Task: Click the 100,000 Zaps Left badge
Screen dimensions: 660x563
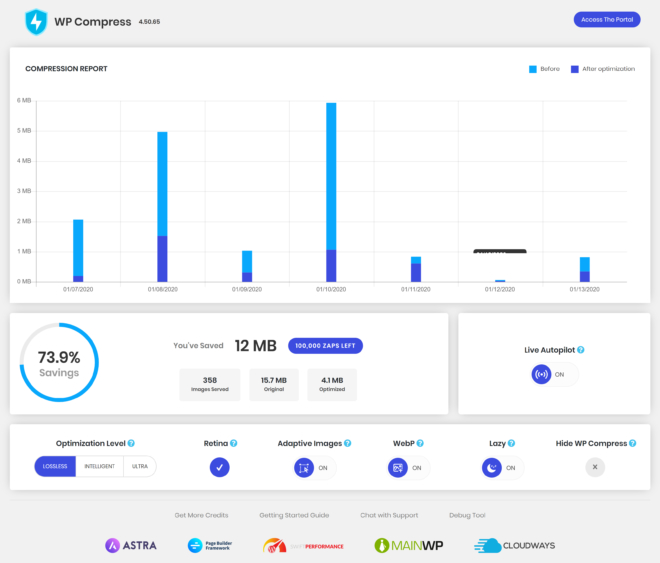Action: coord(325,345)
